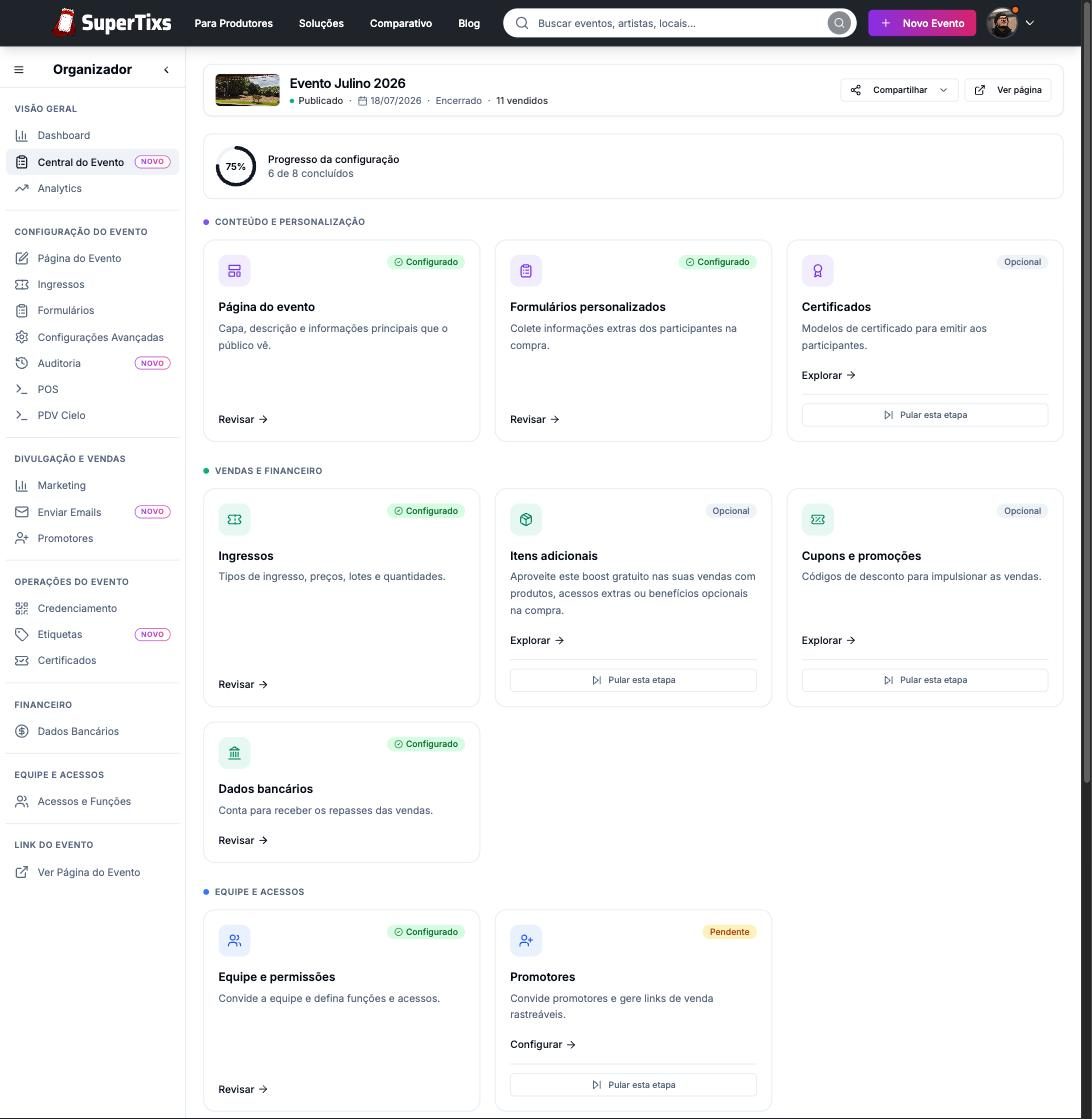Screen dimensions: 1092x1119
Task: Click the Formulários clipboard icon in sidebar
Action: [22, 310]
